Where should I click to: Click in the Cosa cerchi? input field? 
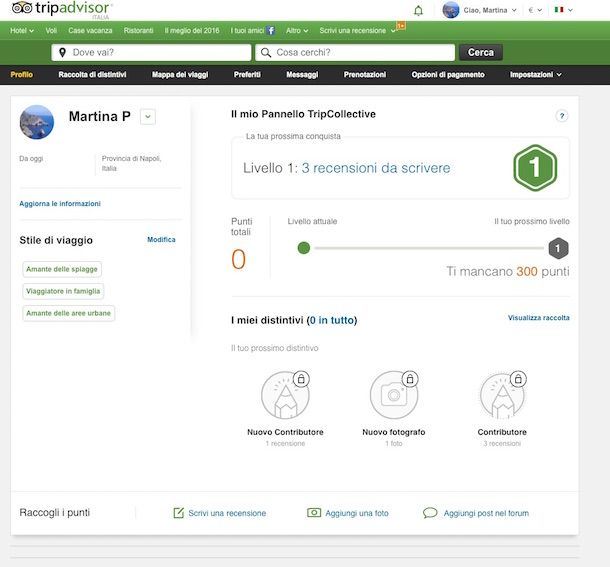tap(355, 53)
